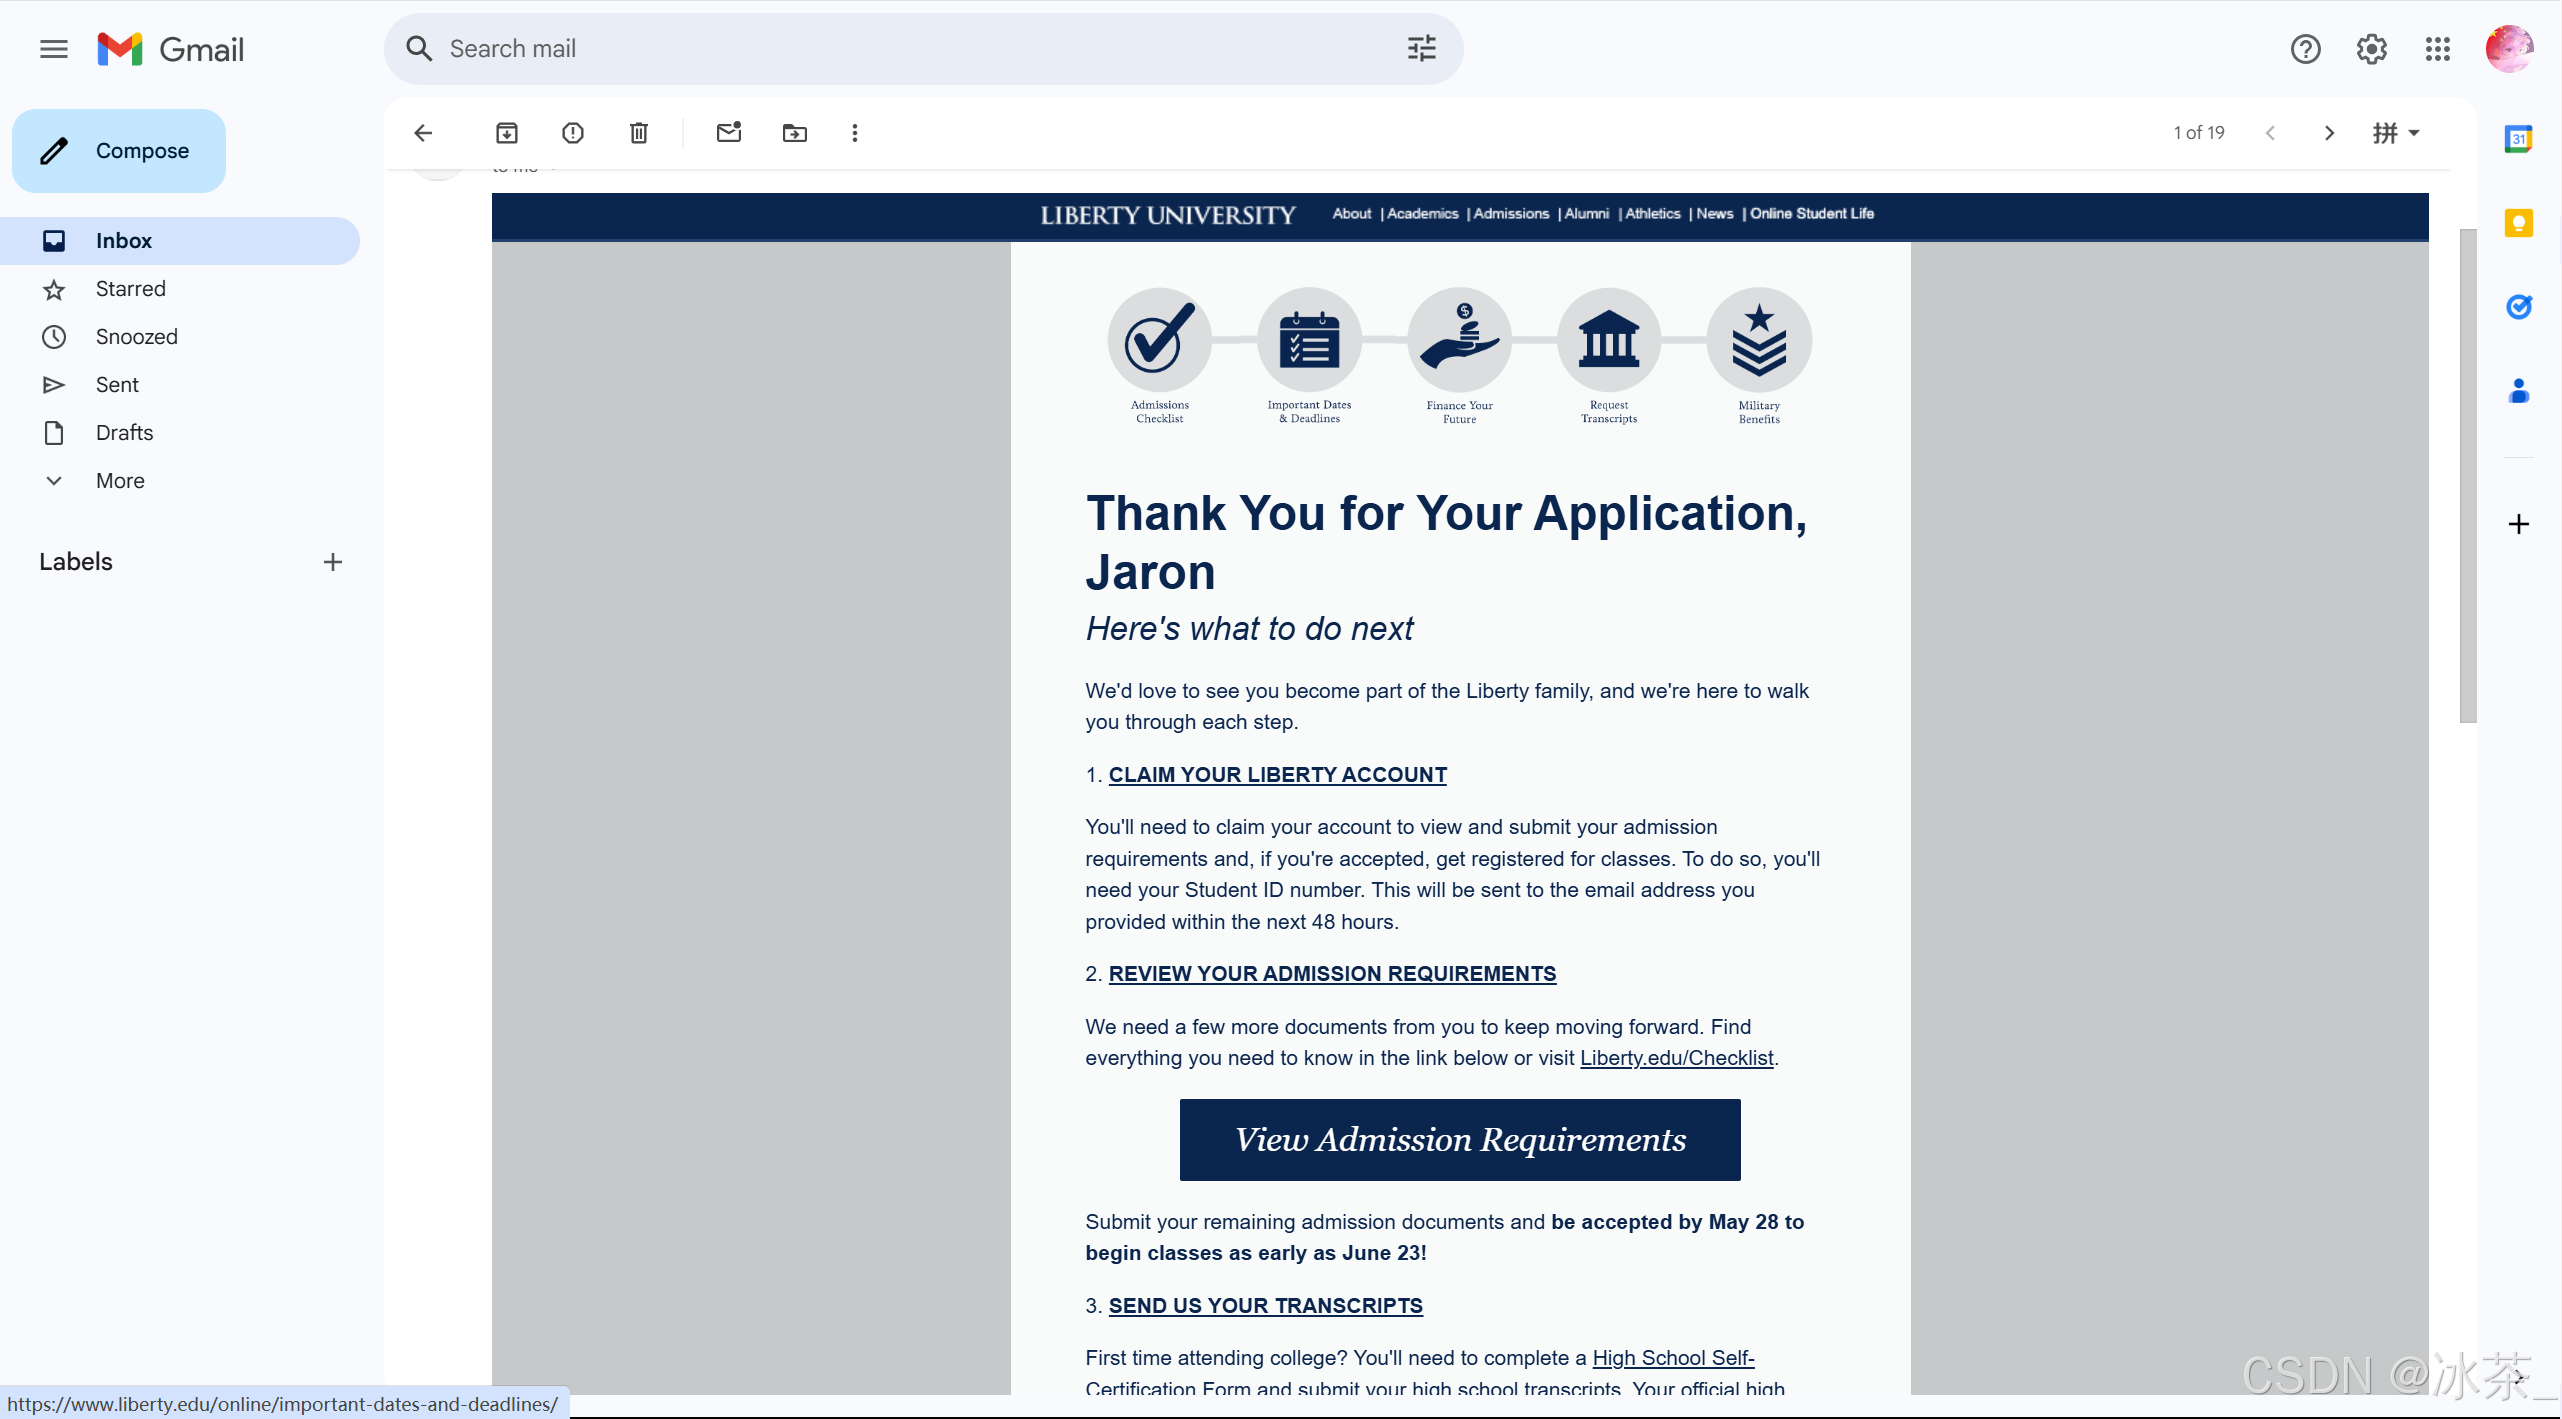
Task: Toggle the main menu hamburger
Action: coord(54,49)
